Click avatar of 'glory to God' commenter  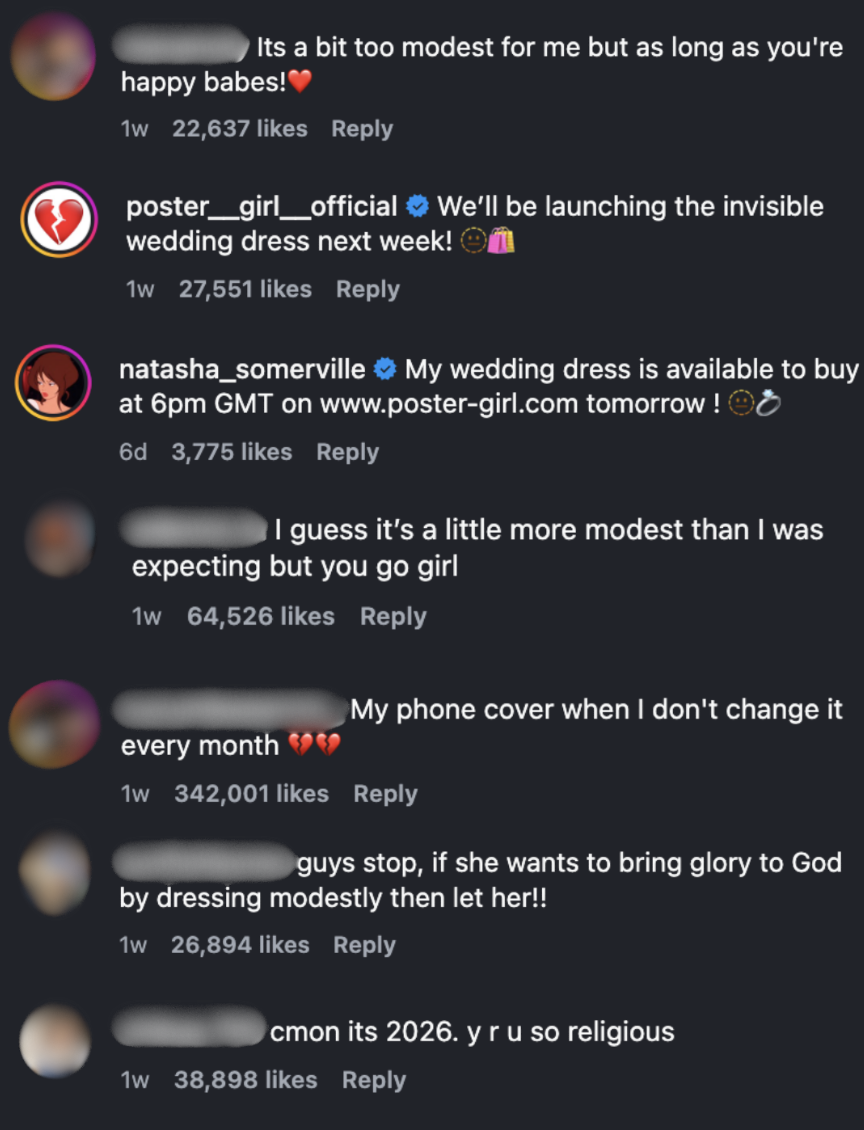pyautogui.click(x=55, y=874)
